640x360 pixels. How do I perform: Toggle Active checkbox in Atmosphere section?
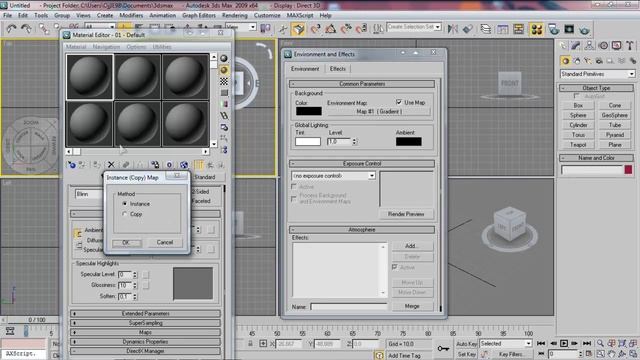pos(395,267)
